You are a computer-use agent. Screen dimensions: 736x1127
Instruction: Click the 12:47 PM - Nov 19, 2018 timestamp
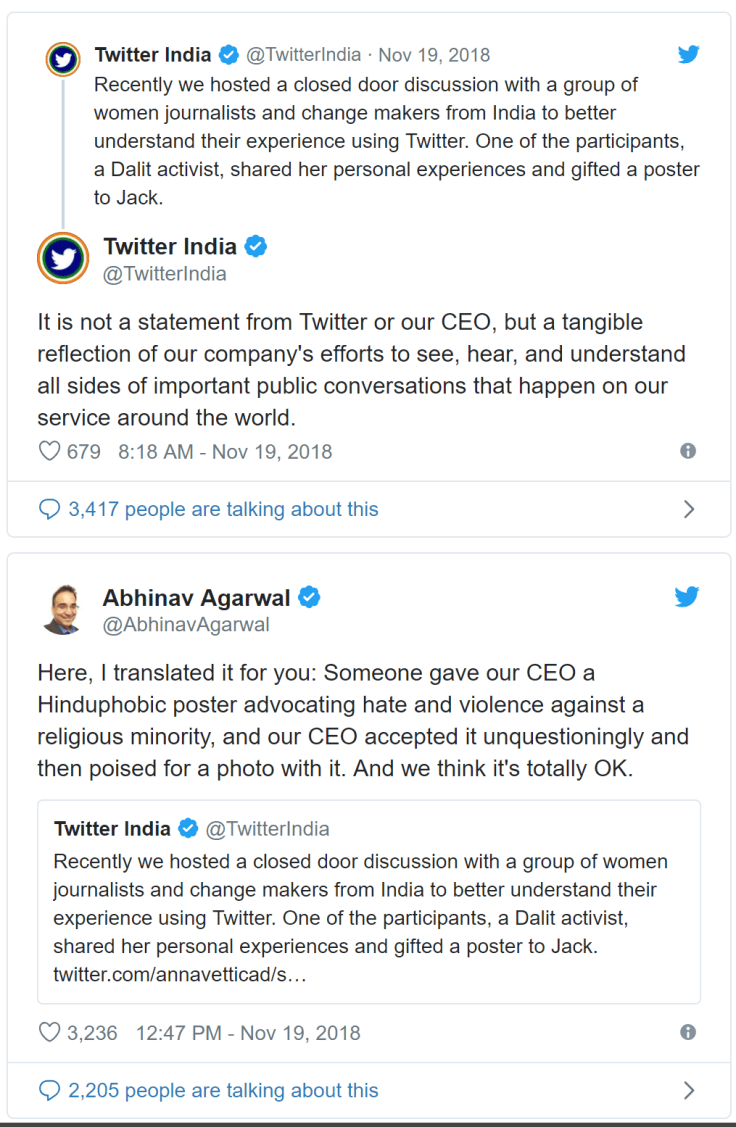click(248, 1032)
